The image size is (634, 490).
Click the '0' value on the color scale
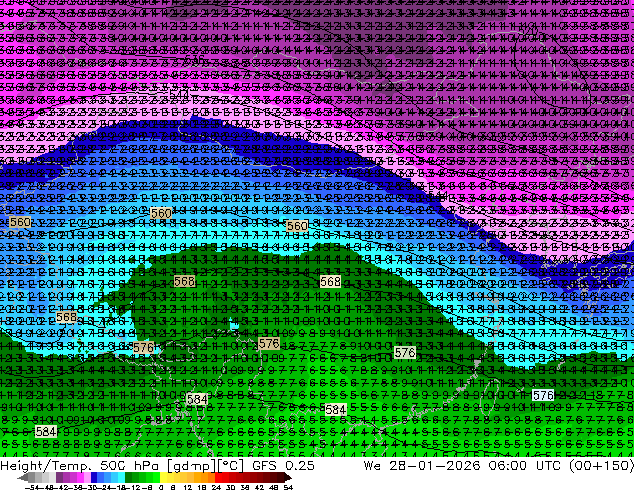click(161, 488)
